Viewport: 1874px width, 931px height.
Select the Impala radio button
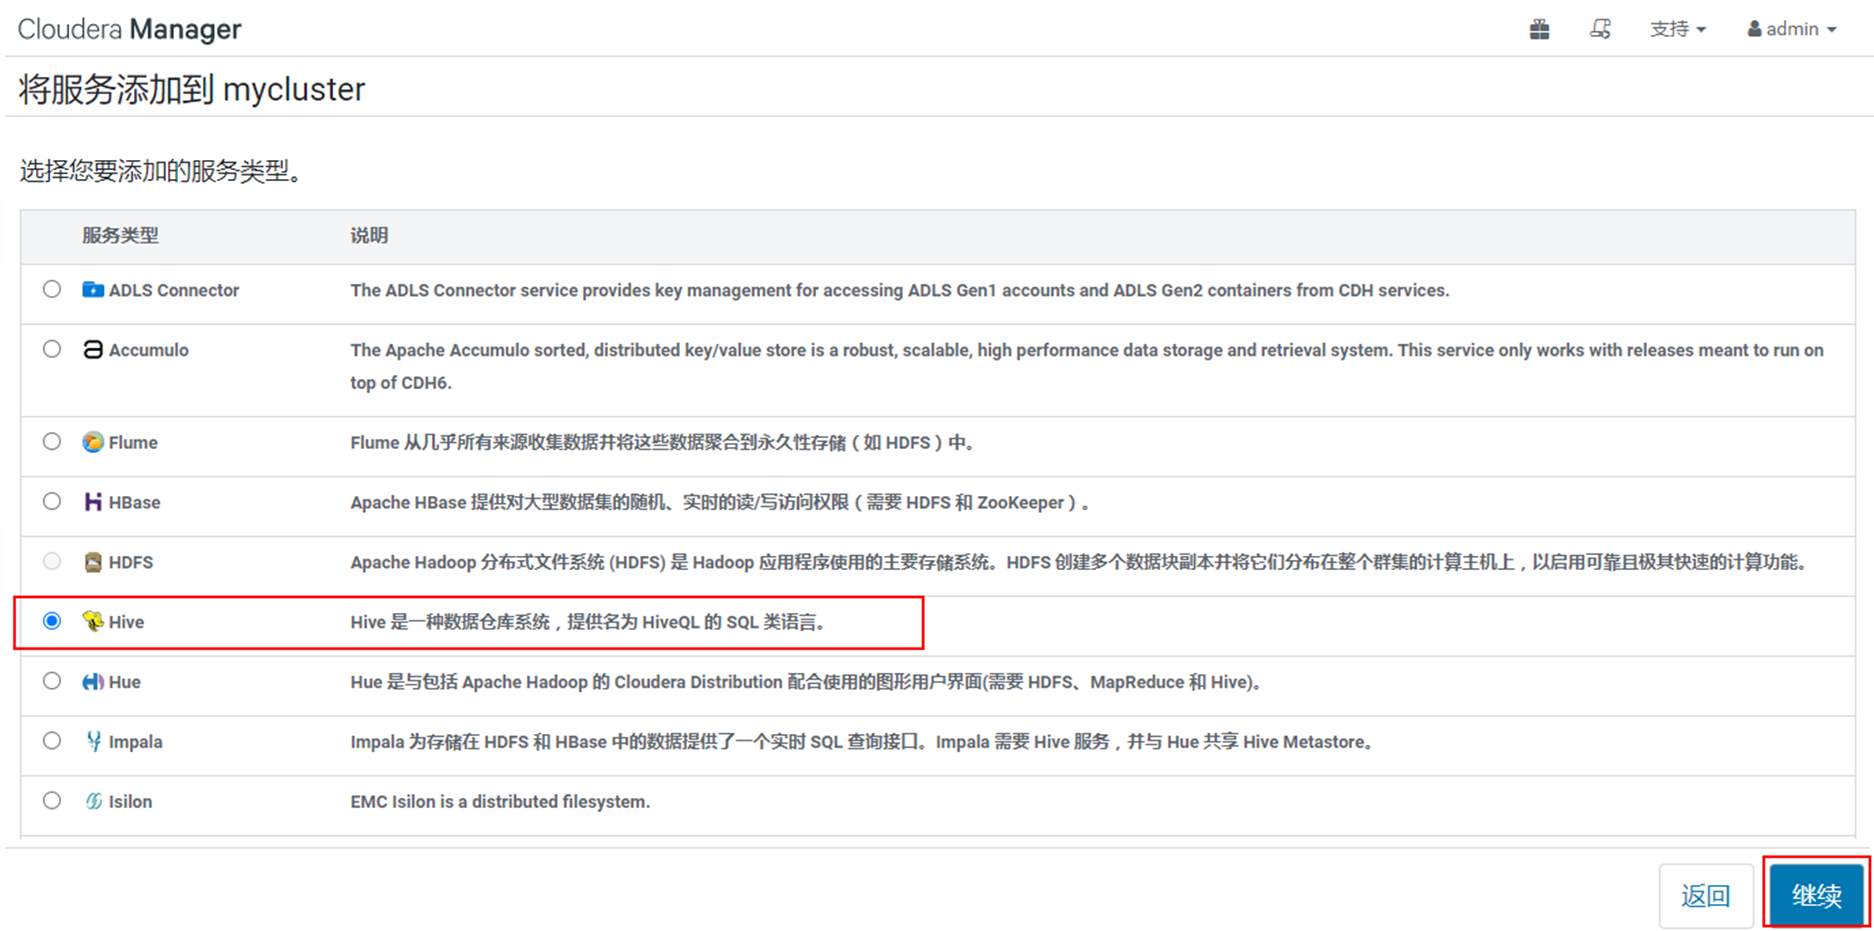52,741
